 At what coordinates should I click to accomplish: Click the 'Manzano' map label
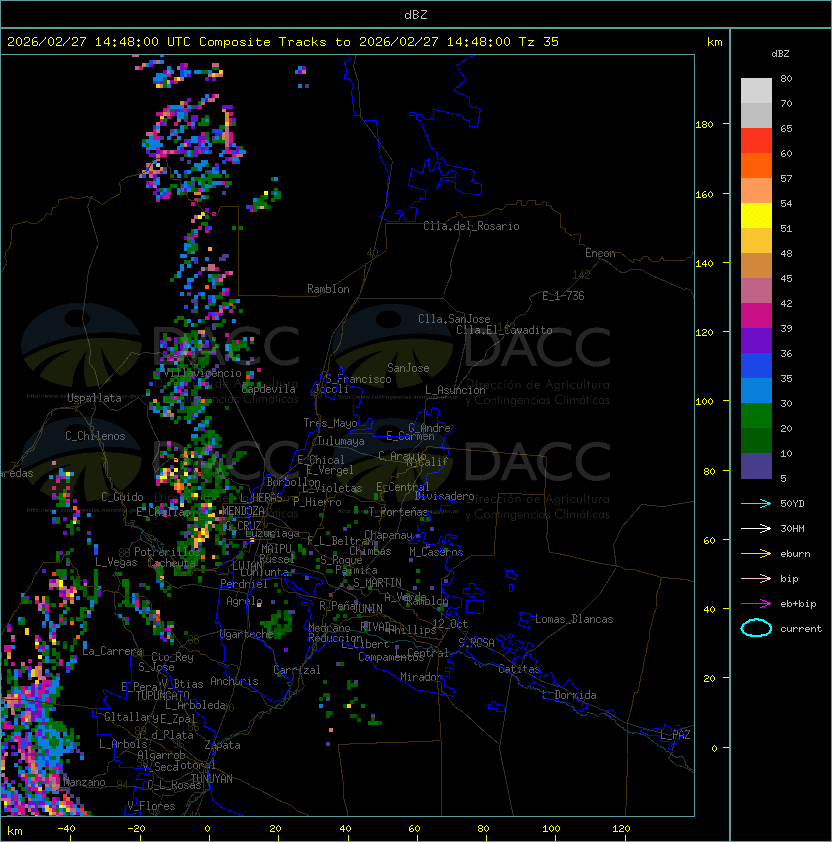tap(85, 782)
